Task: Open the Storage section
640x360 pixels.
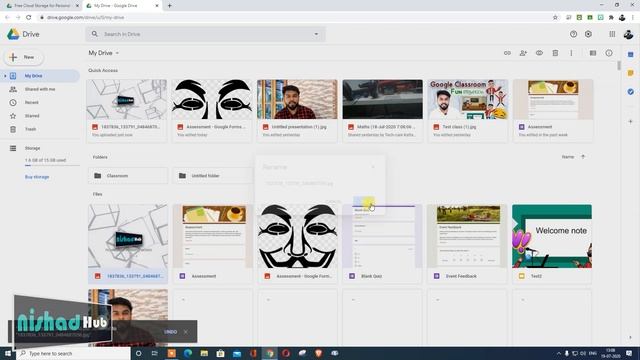Action: 32,148
